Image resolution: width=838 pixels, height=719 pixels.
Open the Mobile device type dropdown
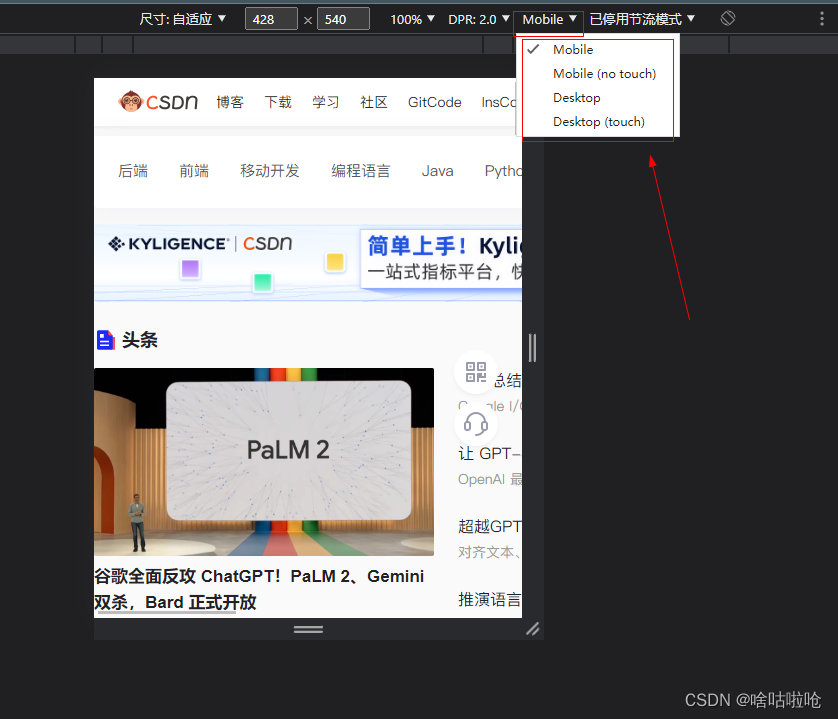pos(549,19)
